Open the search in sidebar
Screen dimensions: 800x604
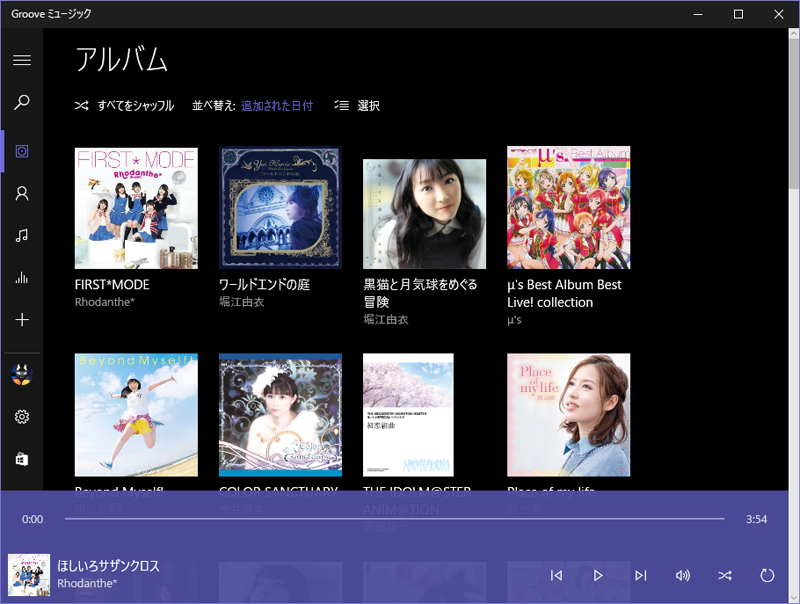tap(22, 102)
